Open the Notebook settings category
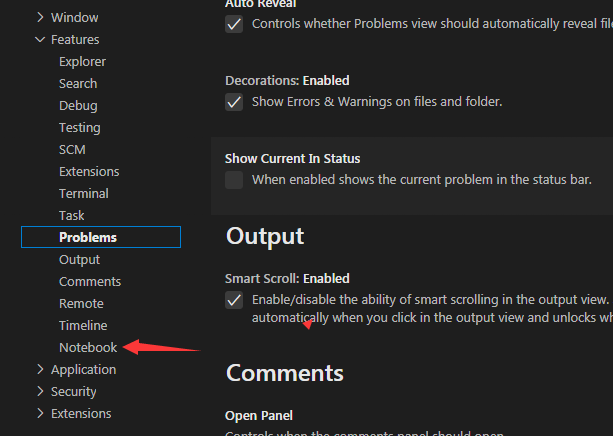Viewport: 613px width, 436px height. coord(88,348)
